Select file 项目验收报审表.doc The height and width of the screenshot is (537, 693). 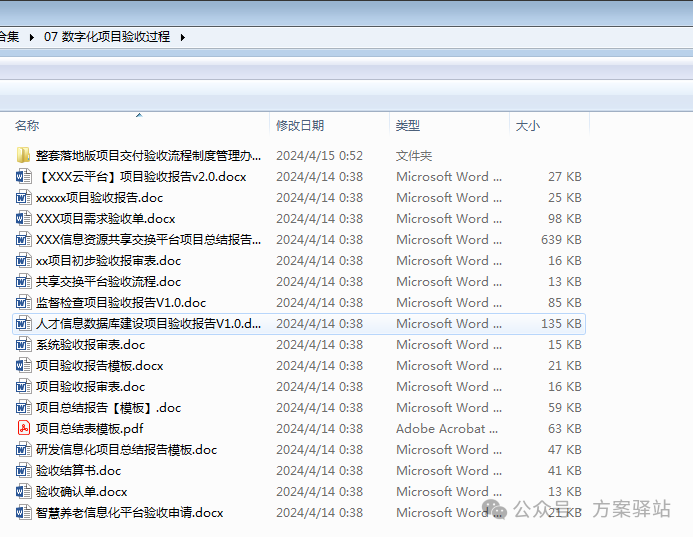pyautogui.click(x=90, y=387)
